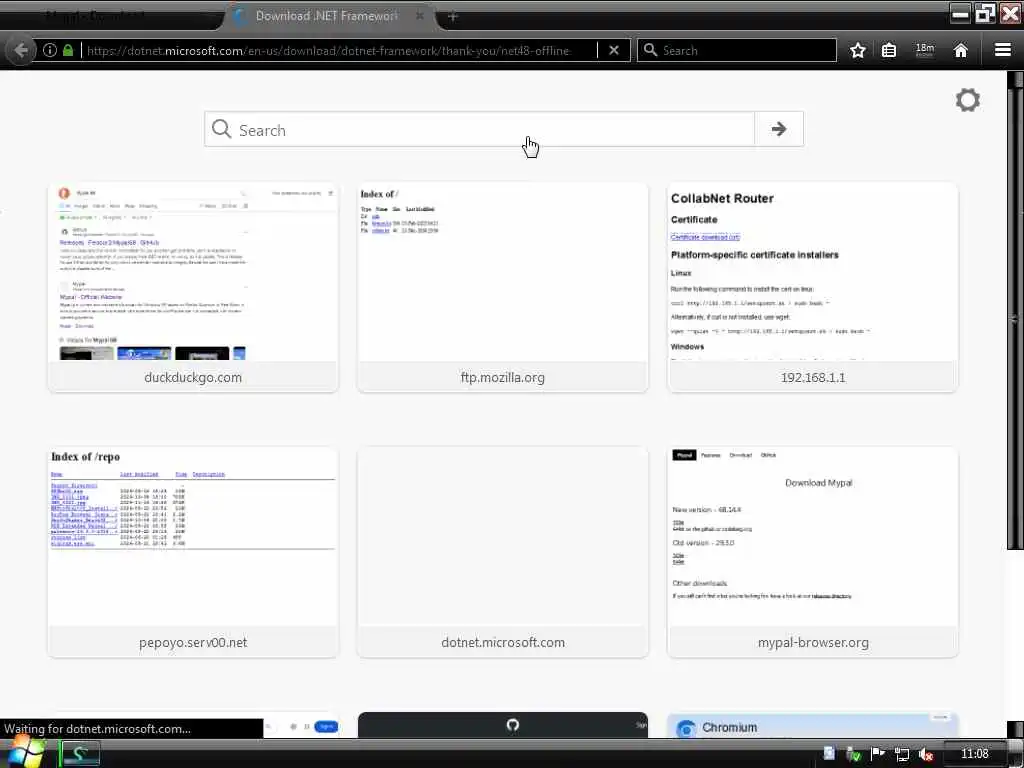The height and width of the screenshot is (768, 1024).
Task: Open the taskbar clock showing 11:08
Action: pos(974,754)
